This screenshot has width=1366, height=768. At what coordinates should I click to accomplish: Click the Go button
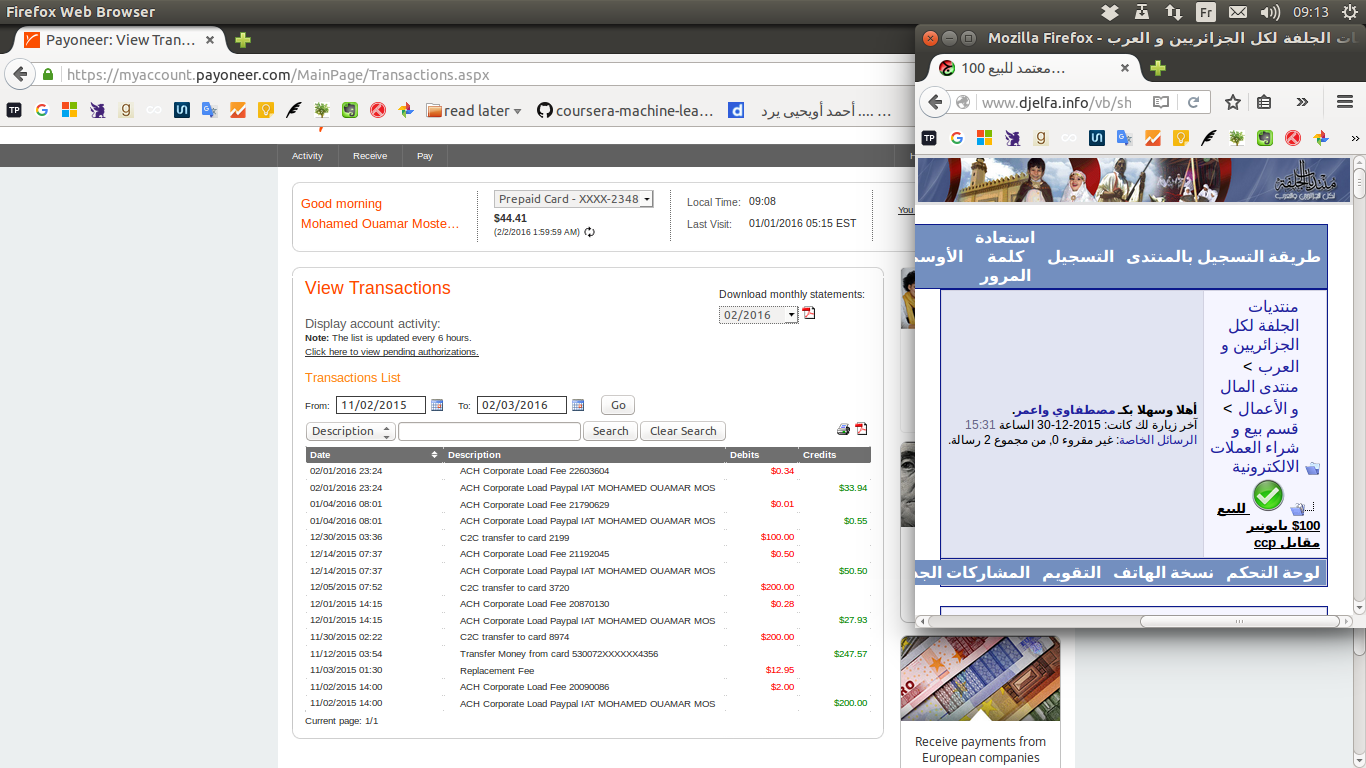point(618,405)
